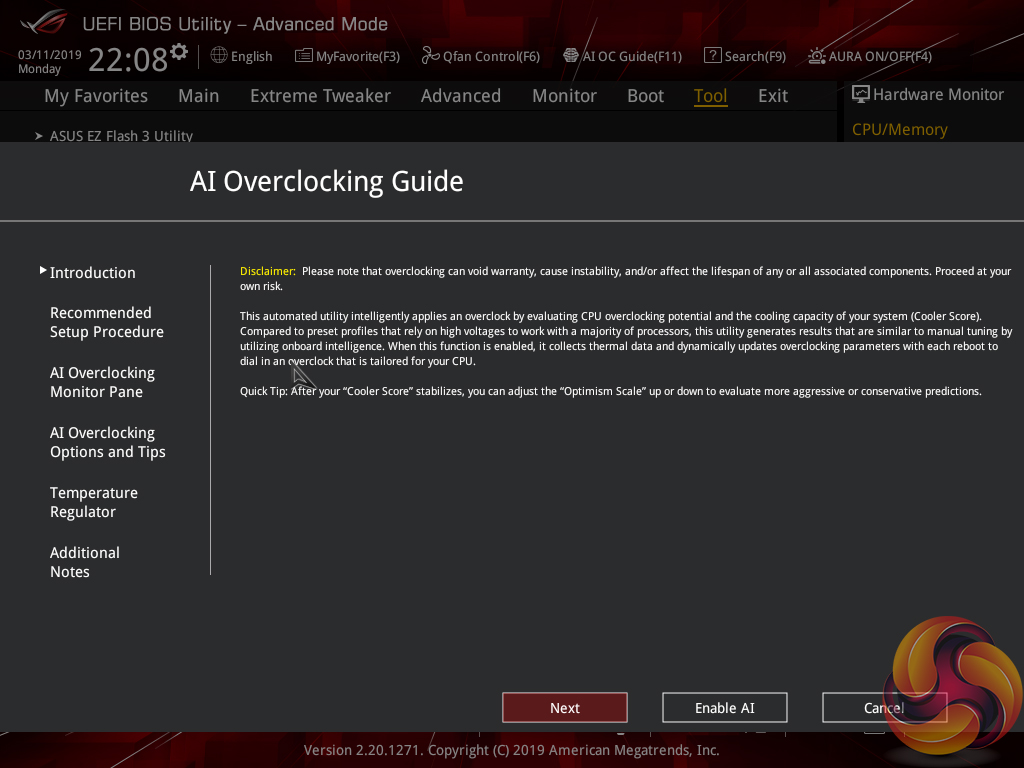Switch to Main tab
Image resolution: width=1024 pixels, height=768 pixels.
tap(199, 96)
